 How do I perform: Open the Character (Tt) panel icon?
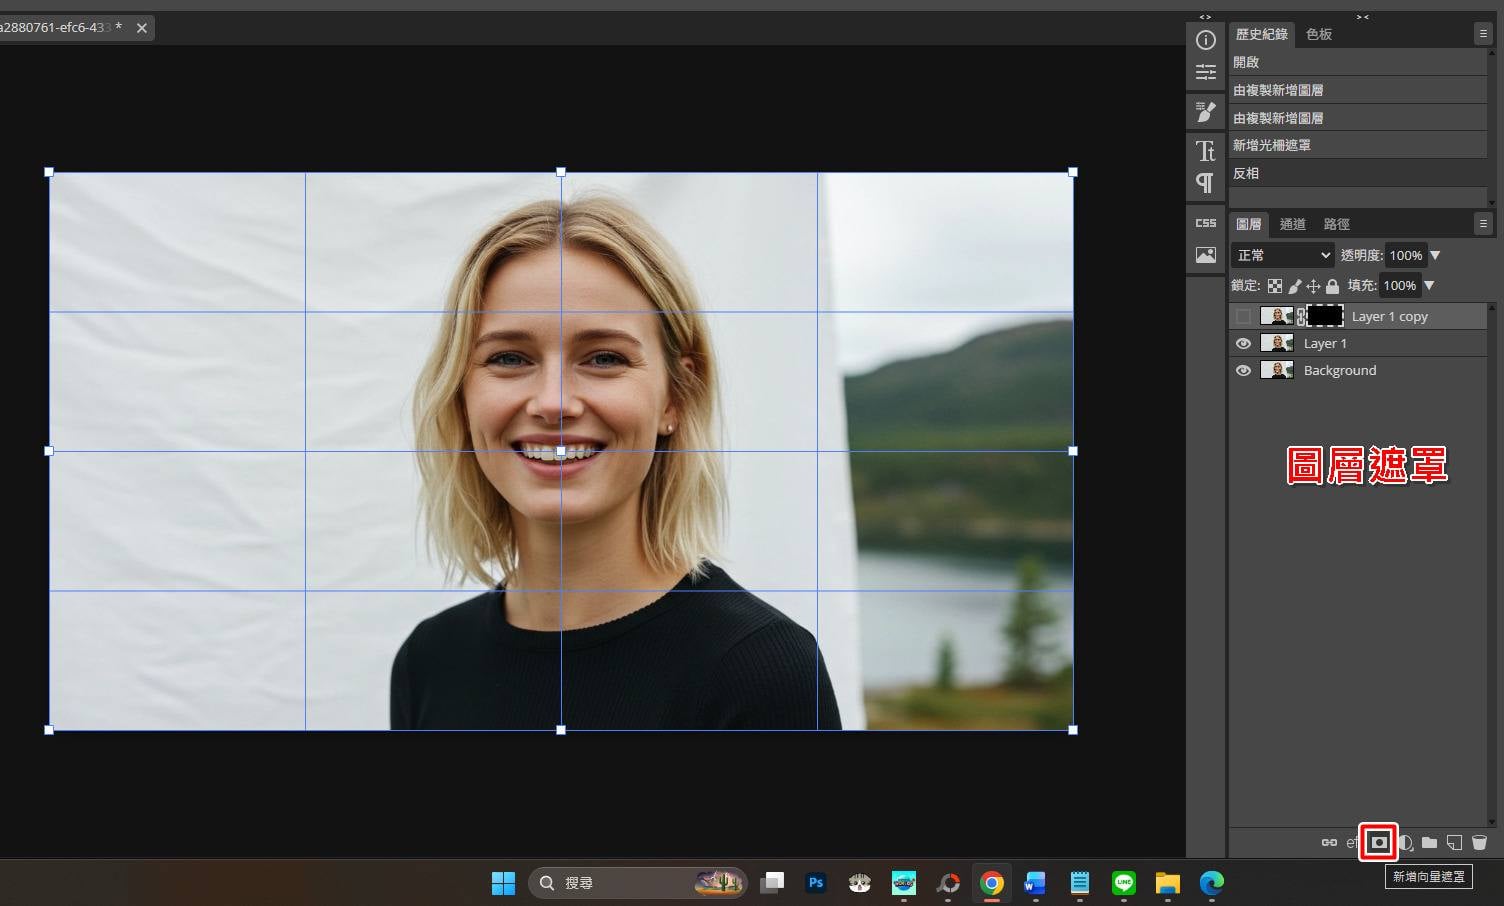[x=1205, y=151]
